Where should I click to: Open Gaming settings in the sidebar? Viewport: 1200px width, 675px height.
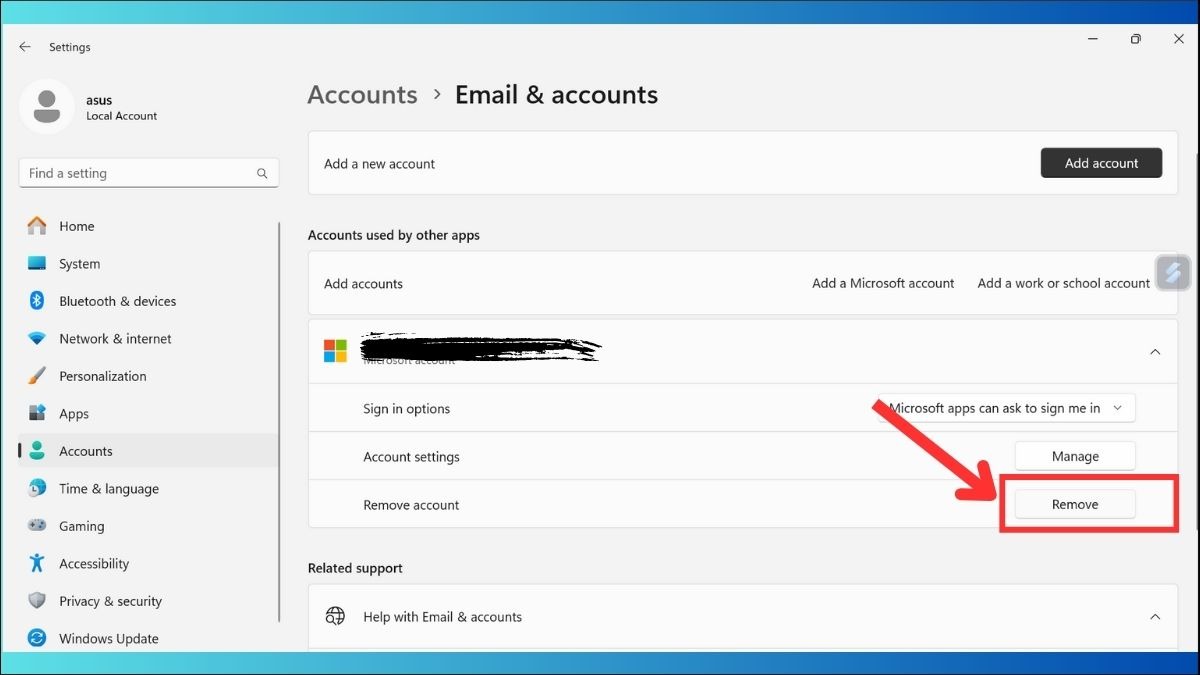point(149,526)
